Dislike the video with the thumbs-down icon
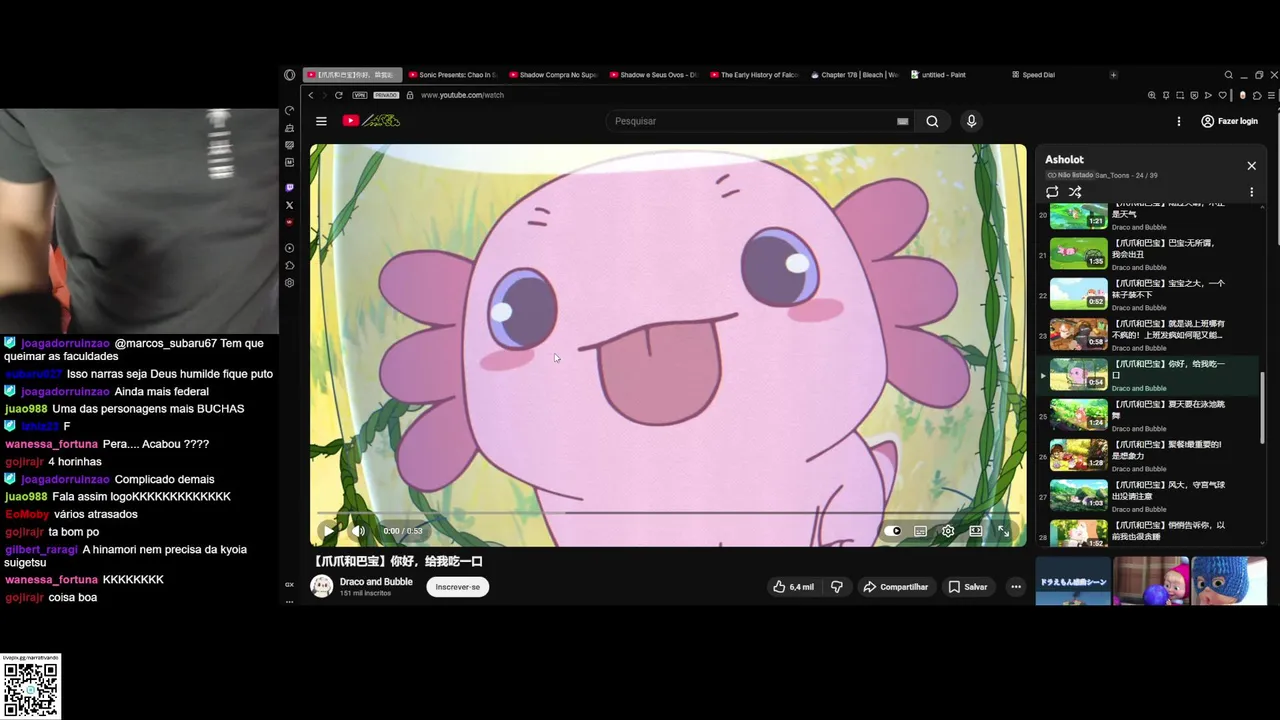Screen dimensions: 1280x720 coord(837,587)
